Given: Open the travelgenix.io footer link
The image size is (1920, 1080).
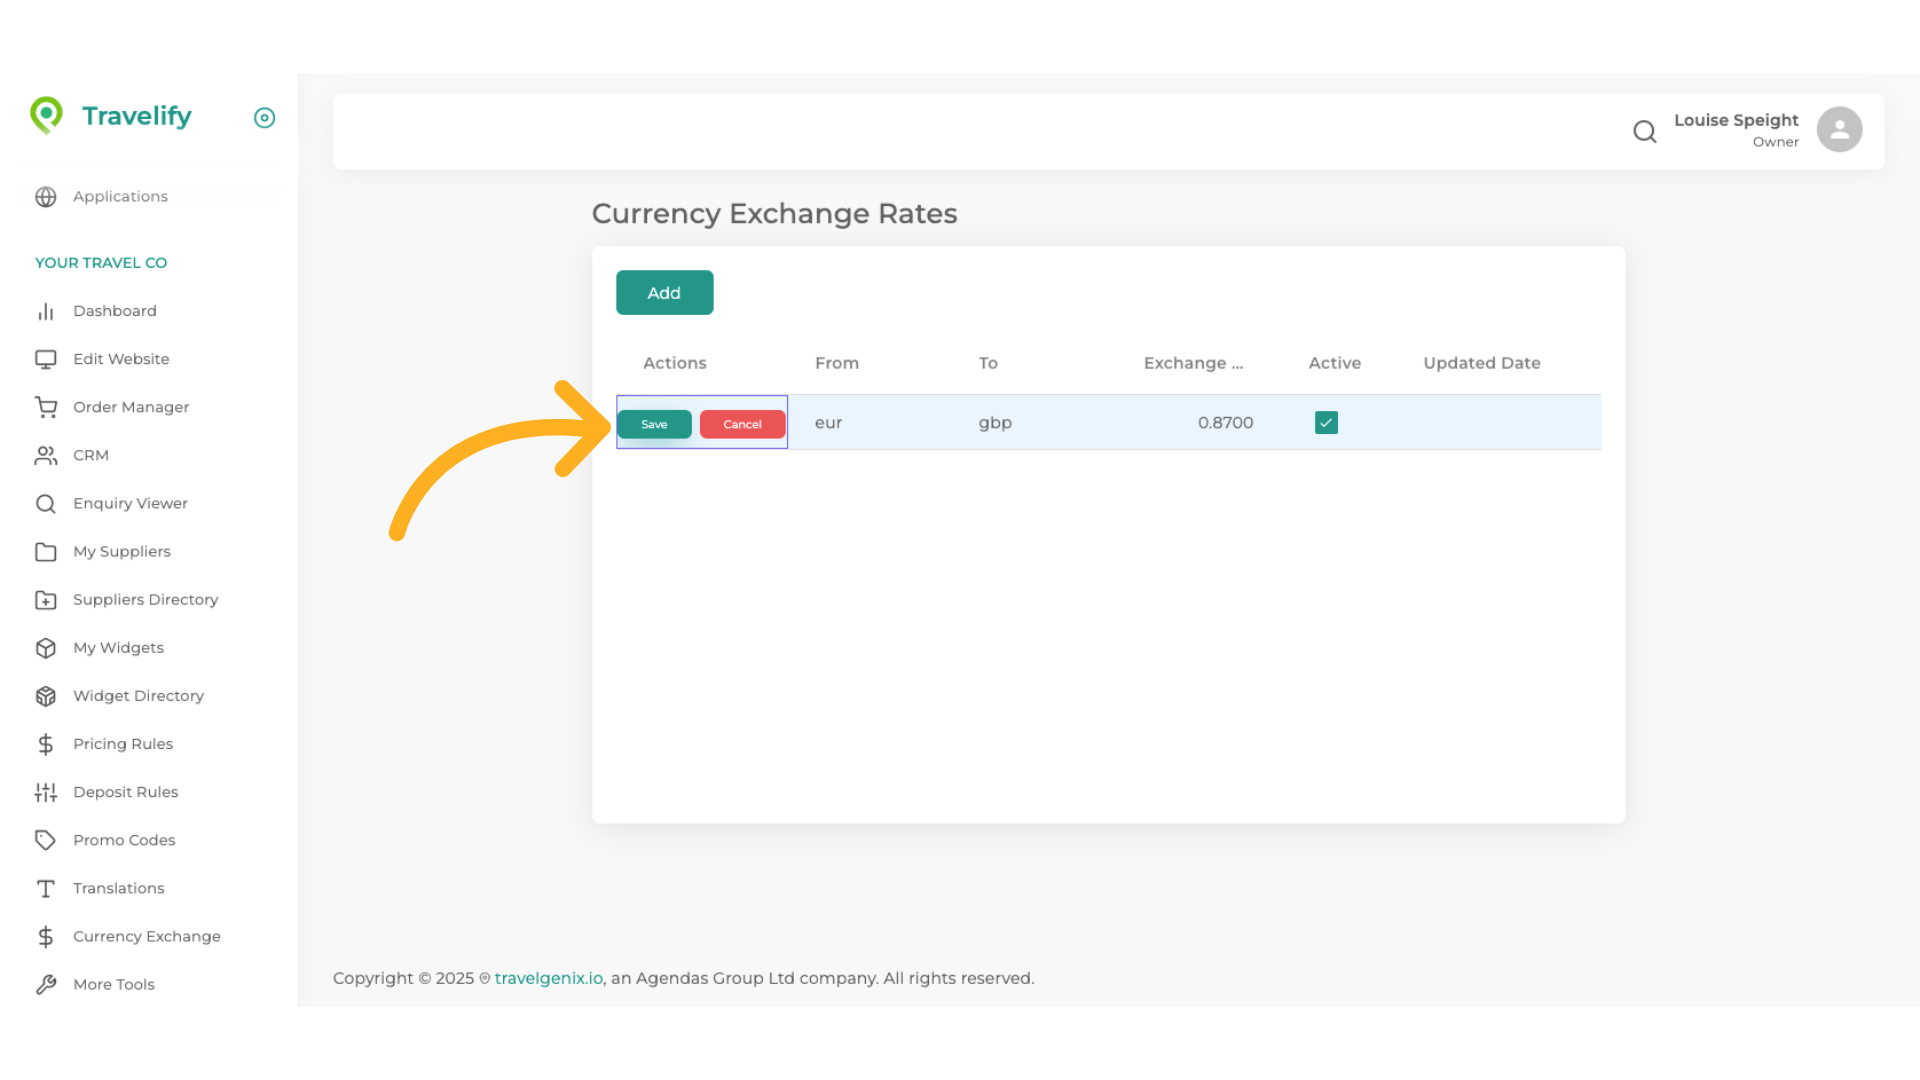Looking at the screenshot, I should point(548,978).
